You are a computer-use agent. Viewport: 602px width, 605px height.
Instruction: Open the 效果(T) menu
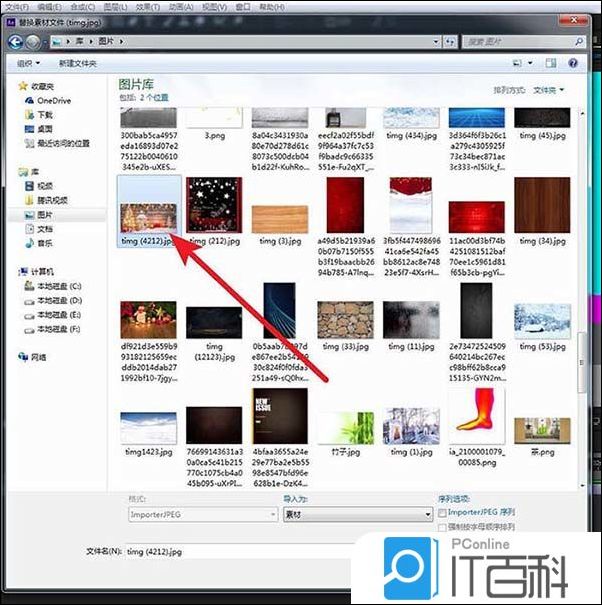click(148, 7)
